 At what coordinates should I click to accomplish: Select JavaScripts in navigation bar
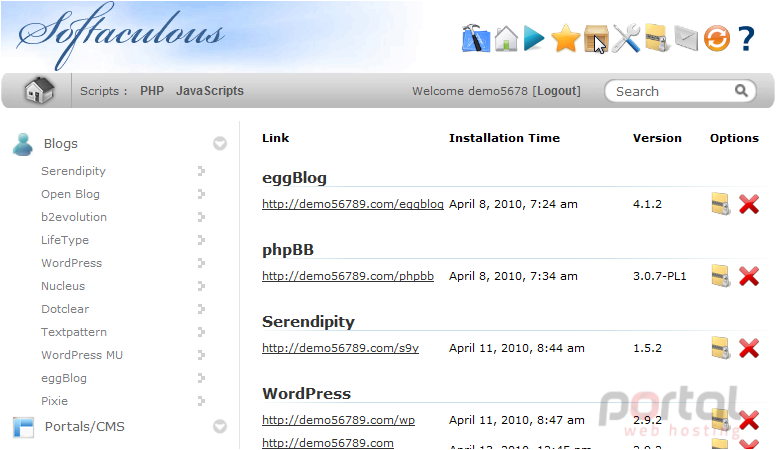(x=210, y=91)
